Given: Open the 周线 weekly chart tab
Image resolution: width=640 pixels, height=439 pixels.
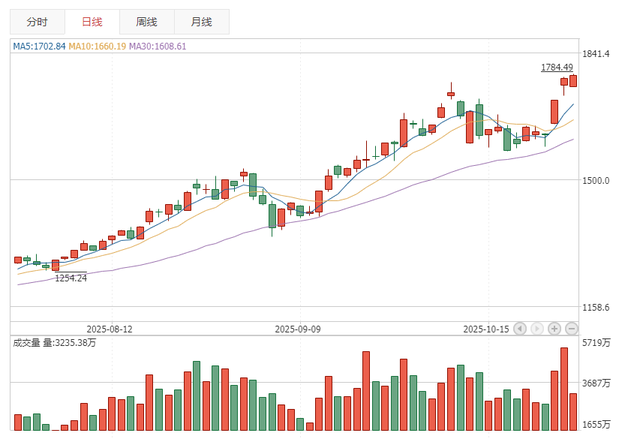Looking at the screenshot, I should point(145,21).
